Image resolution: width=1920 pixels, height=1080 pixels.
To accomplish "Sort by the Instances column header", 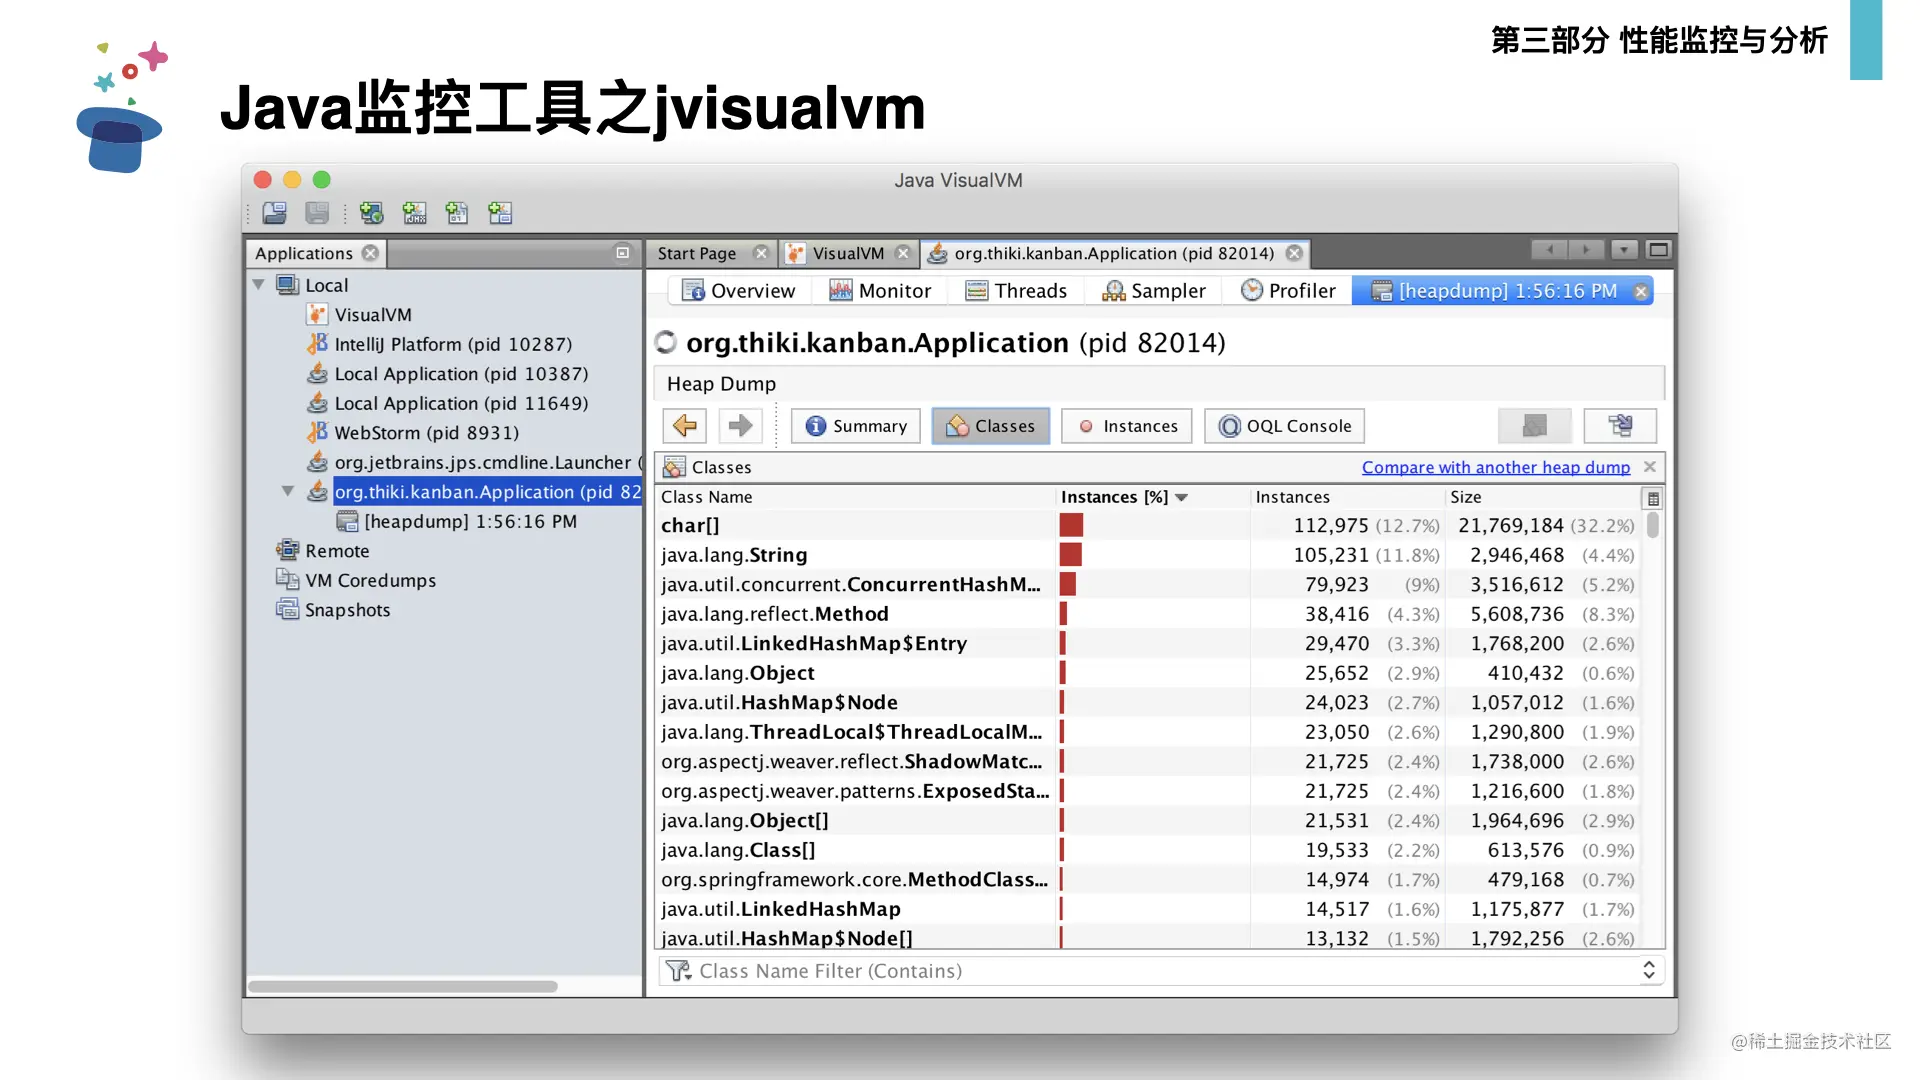I will tap(1347, 497).
